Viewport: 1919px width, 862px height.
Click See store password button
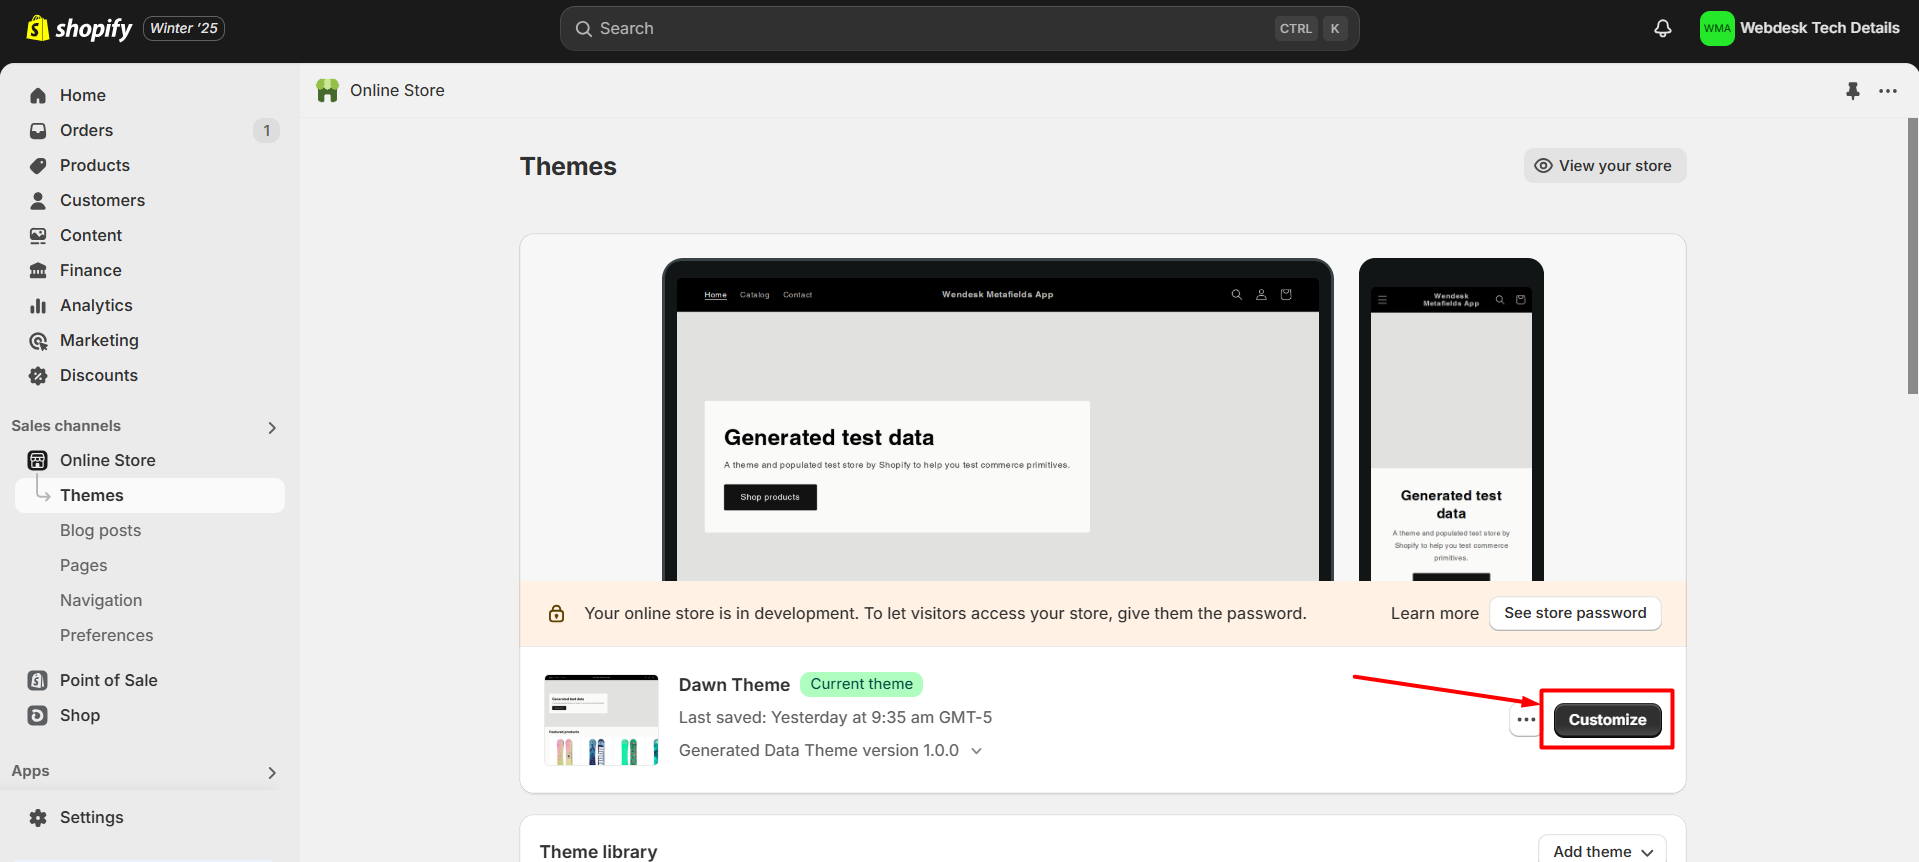pyautogui.click(x=1575, y=613)
